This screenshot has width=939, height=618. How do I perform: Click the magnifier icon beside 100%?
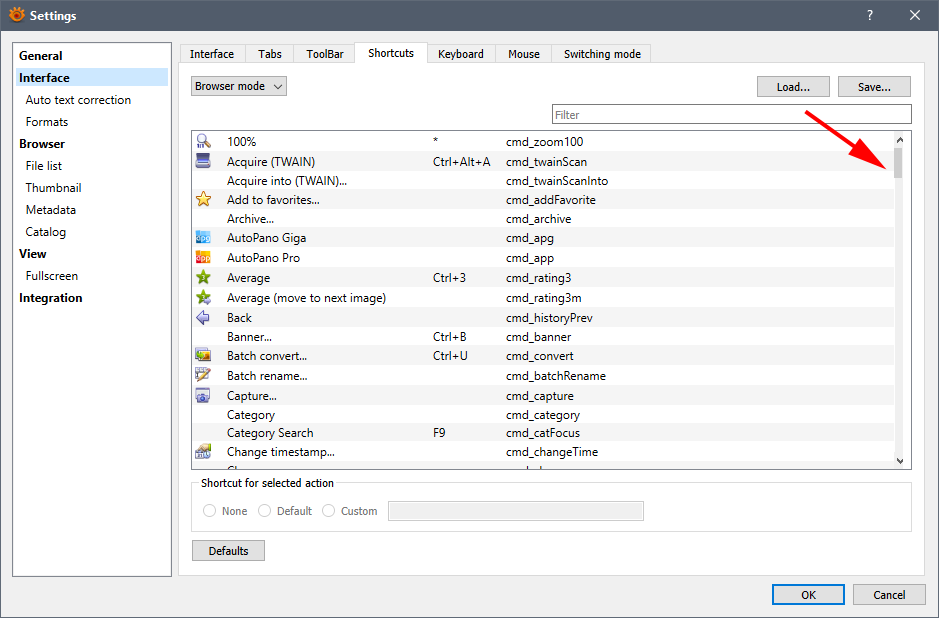(x=203, y=142)
